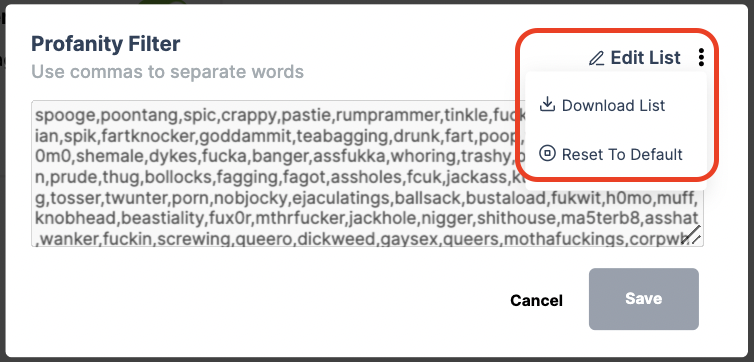Click the greyed Save button
The image size is (754, 362).
643,299
